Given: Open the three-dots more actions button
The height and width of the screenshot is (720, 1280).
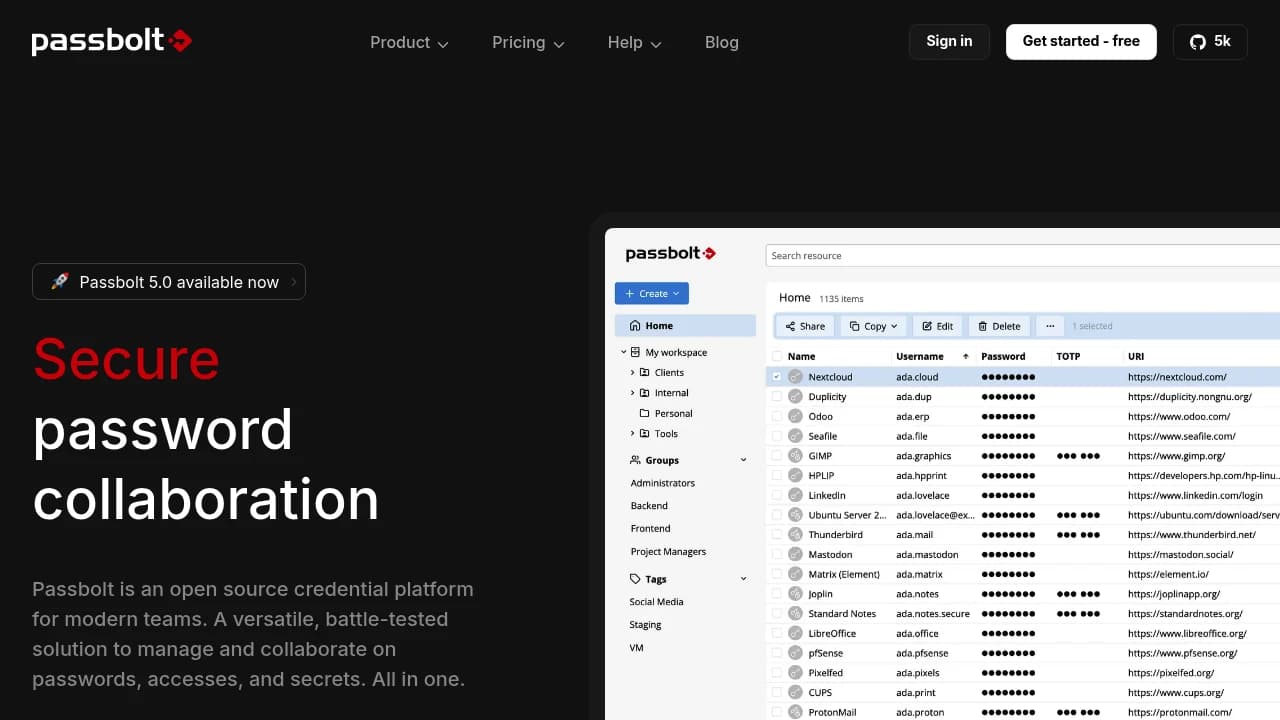Looking at the screenshot, I should [1050, 326].
